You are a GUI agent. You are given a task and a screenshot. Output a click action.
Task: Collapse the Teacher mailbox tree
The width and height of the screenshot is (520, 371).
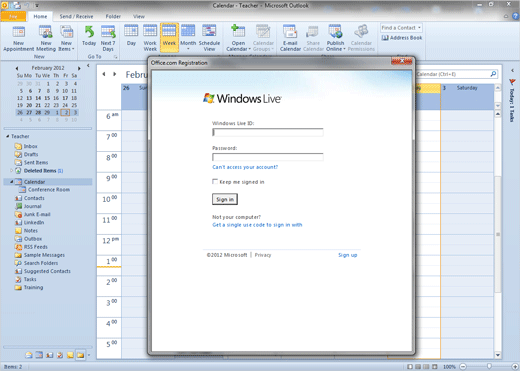[7, 136]
